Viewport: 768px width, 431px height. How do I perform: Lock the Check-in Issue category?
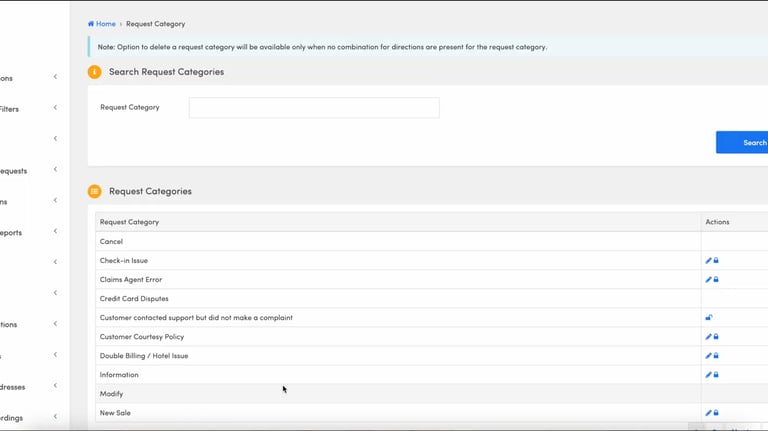[716, 261]
